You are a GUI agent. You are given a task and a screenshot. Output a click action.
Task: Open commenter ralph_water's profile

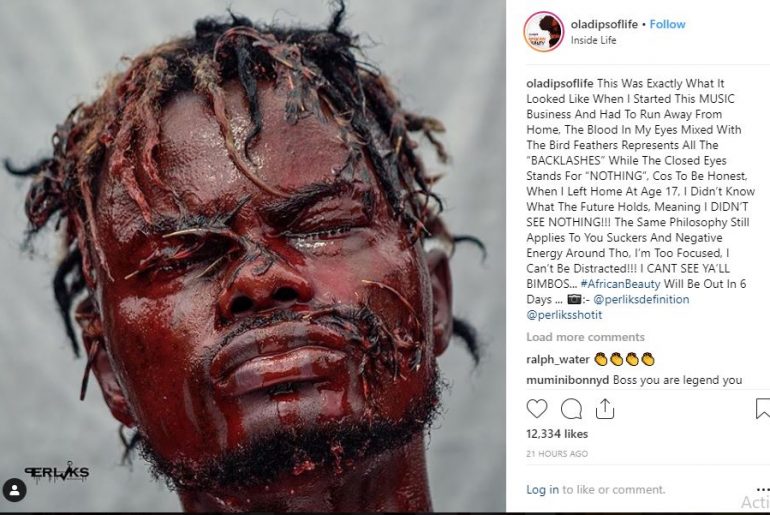pos(558,359)
